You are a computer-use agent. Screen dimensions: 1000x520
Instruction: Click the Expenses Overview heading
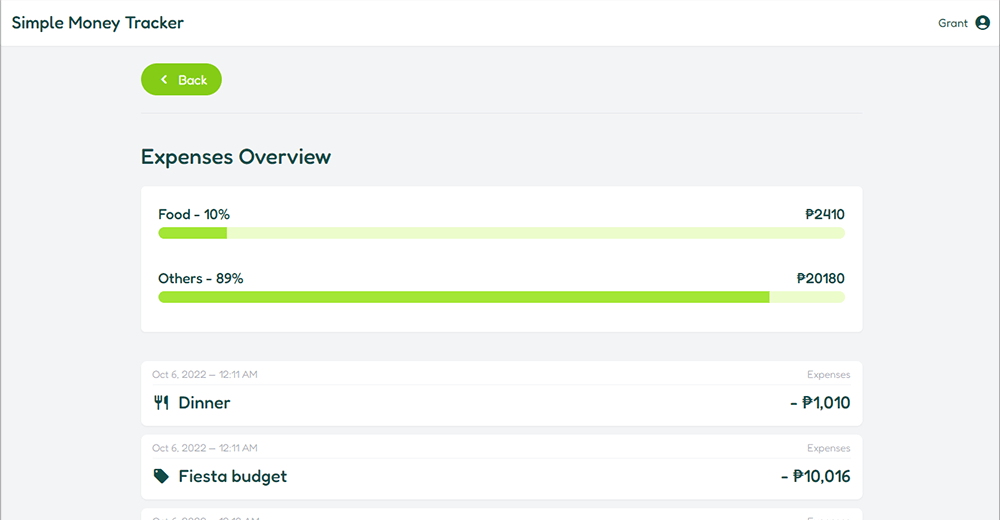pos(236,157)
